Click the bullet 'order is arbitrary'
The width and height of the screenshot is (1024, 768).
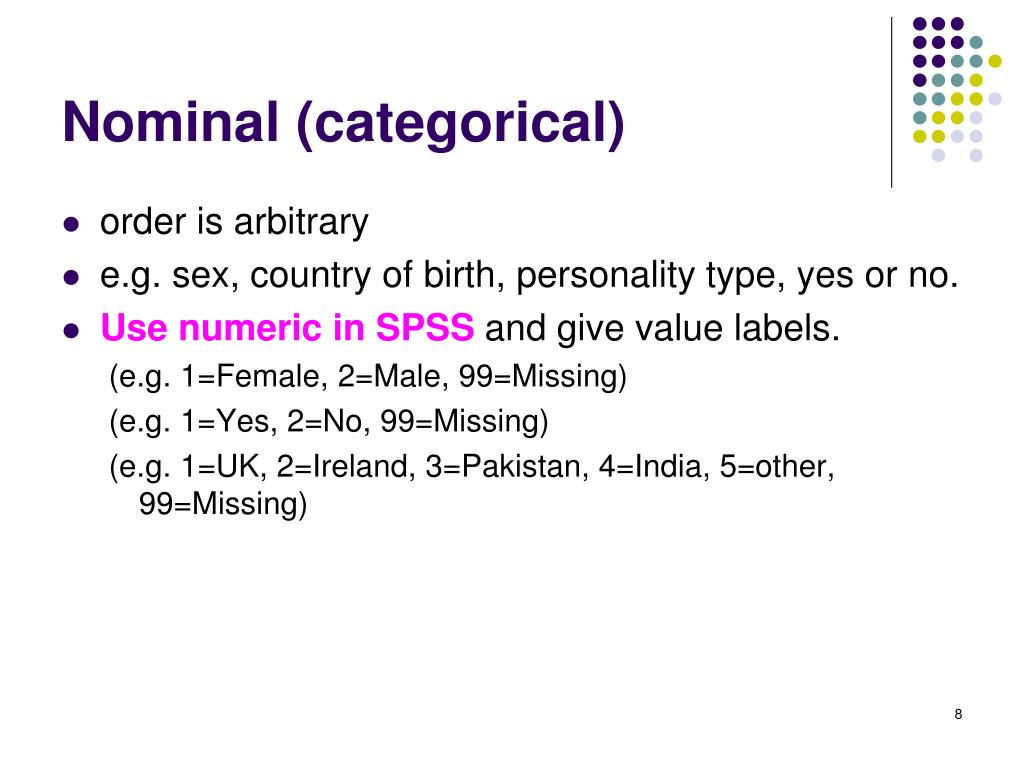(x=234, y=223)
